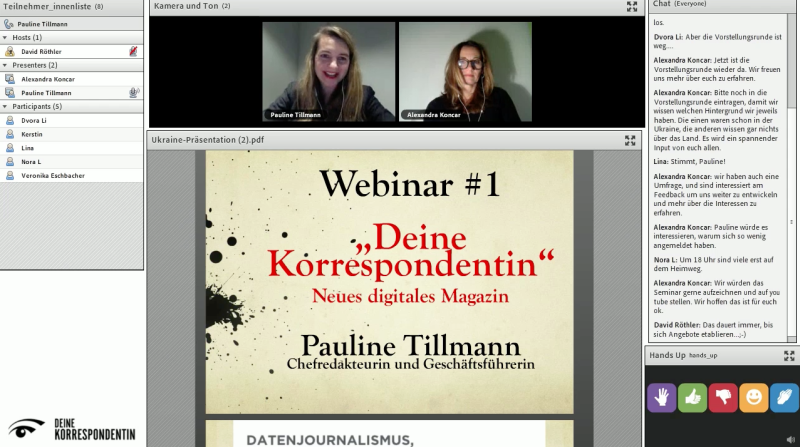Select Veronika Eschbacher in participants list
800x447 pixels.
point(71,176)
